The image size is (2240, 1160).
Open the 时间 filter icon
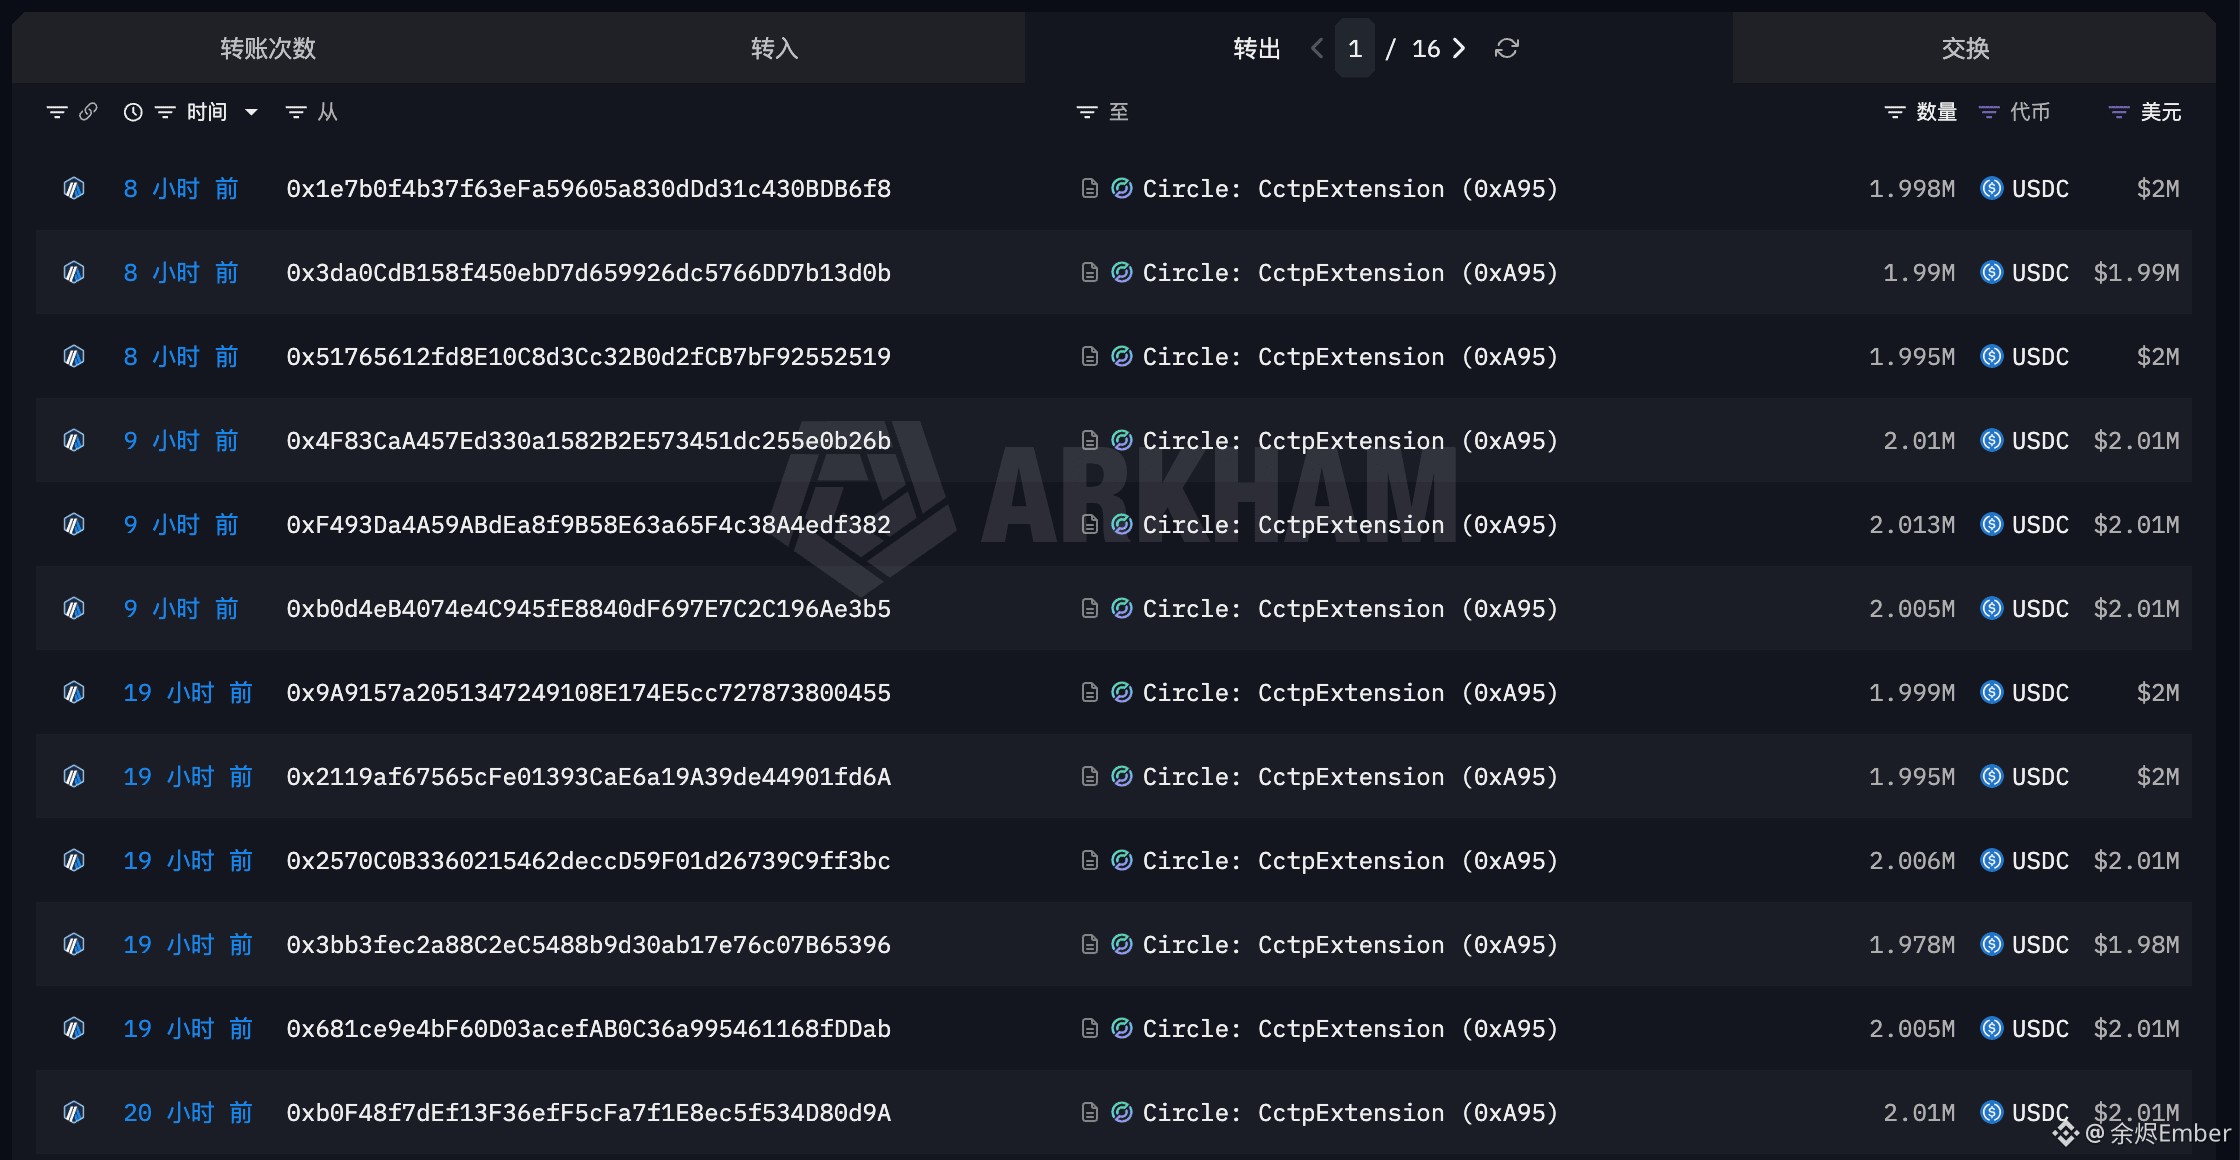[165, 112]
